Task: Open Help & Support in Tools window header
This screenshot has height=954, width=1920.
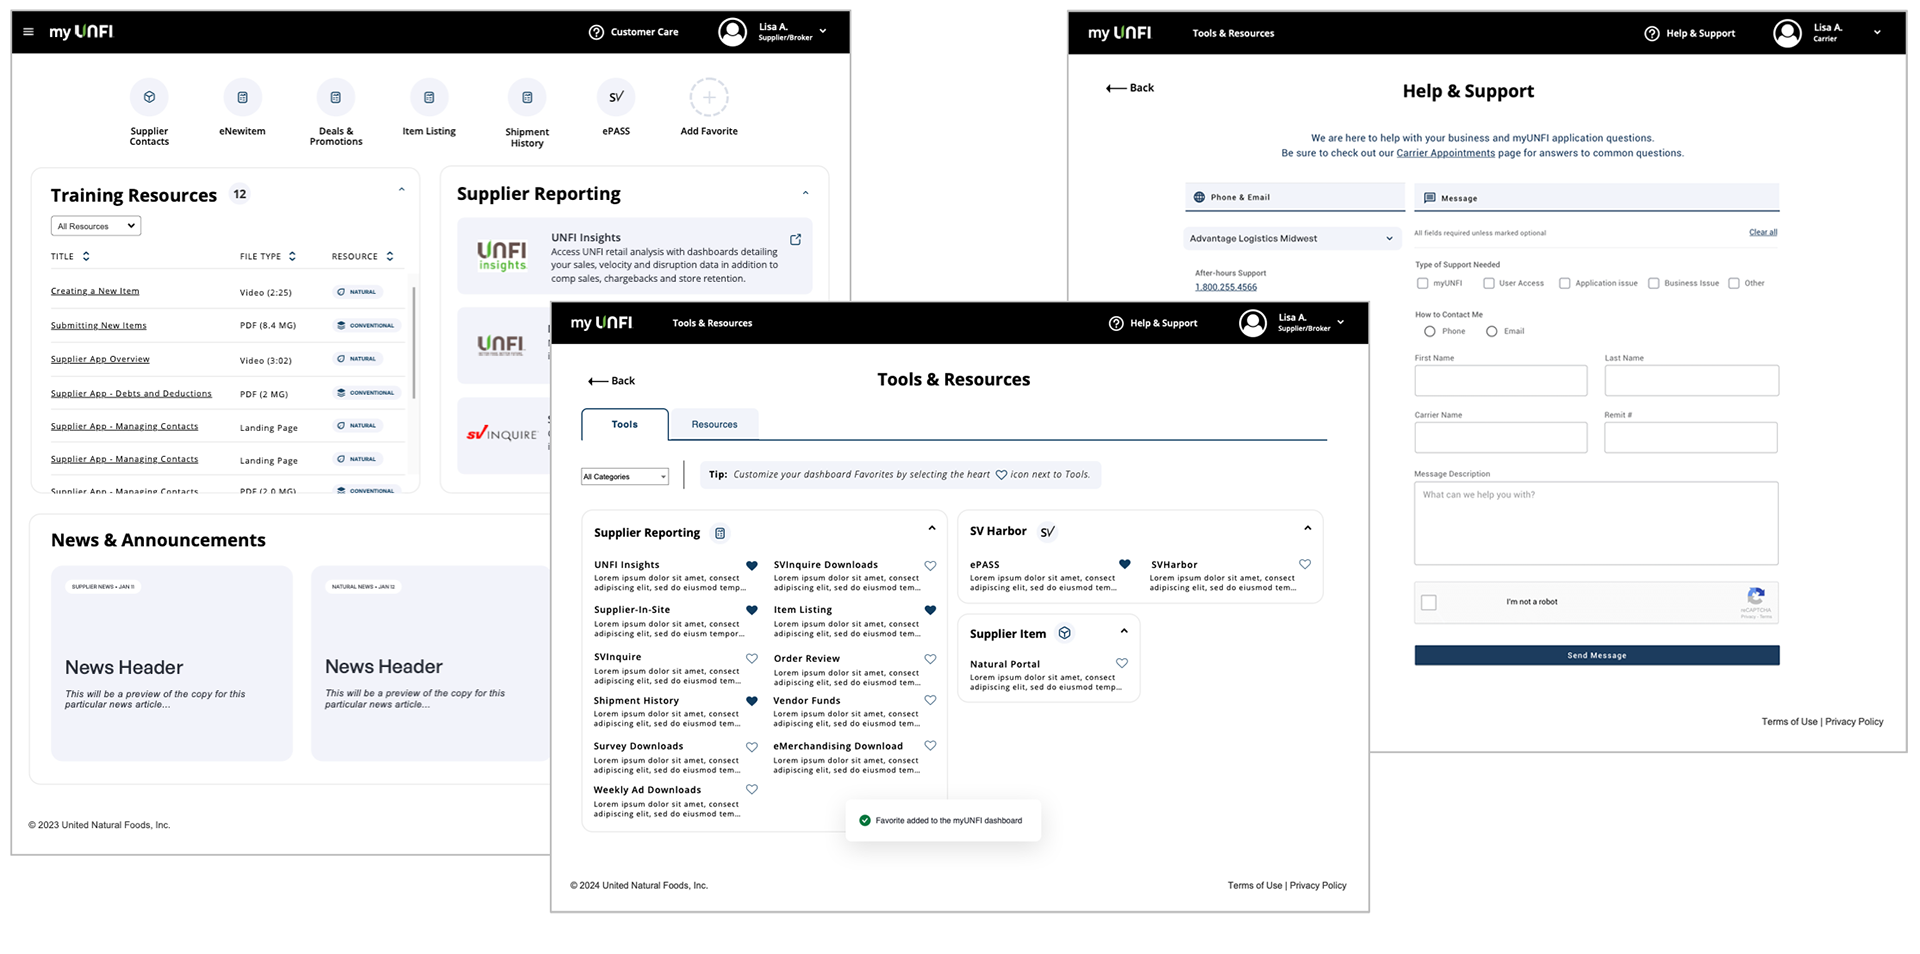Action: [x=1153, y=323]
